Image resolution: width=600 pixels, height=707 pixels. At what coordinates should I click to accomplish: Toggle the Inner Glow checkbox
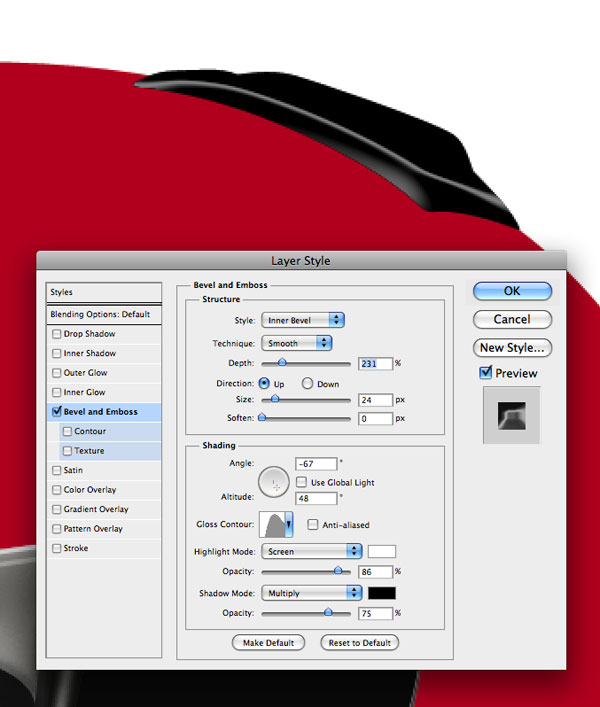(x=56, y=392)
